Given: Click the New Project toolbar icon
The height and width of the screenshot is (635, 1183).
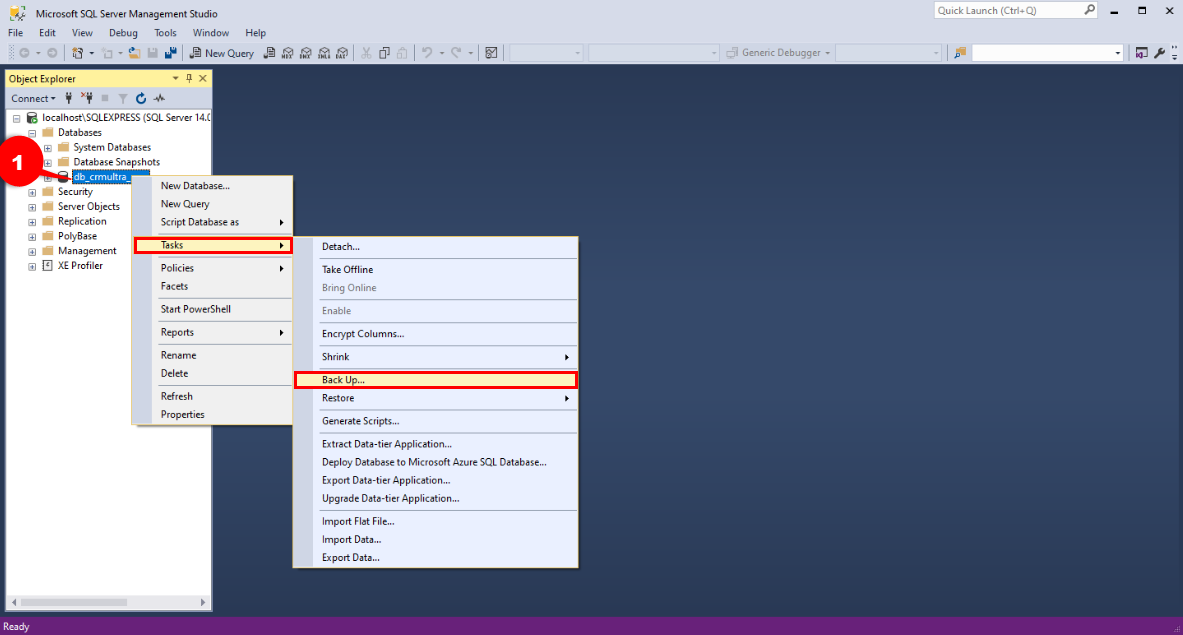Looking at the screenshot, I should pyautogui.click(x=77, y=53).
